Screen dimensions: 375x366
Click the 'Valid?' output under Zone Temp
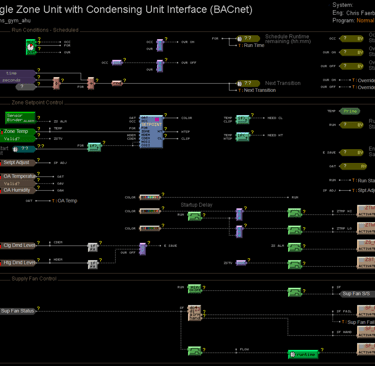pos(17,139)
